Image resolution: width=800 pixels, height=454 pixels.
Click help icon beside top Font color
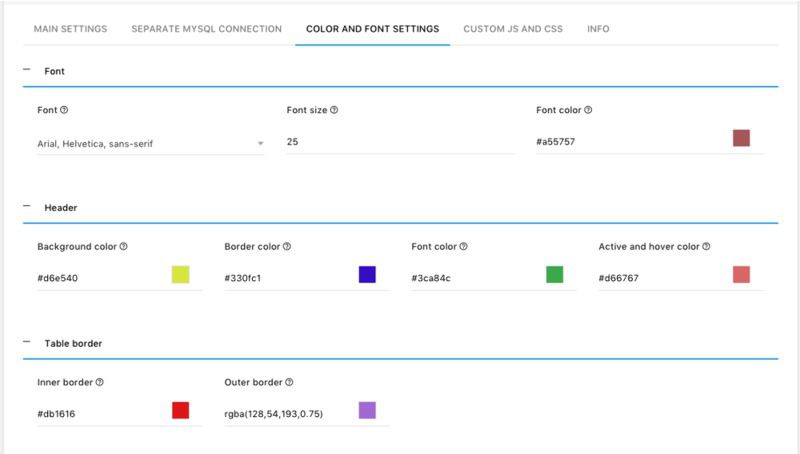point(589,110)
